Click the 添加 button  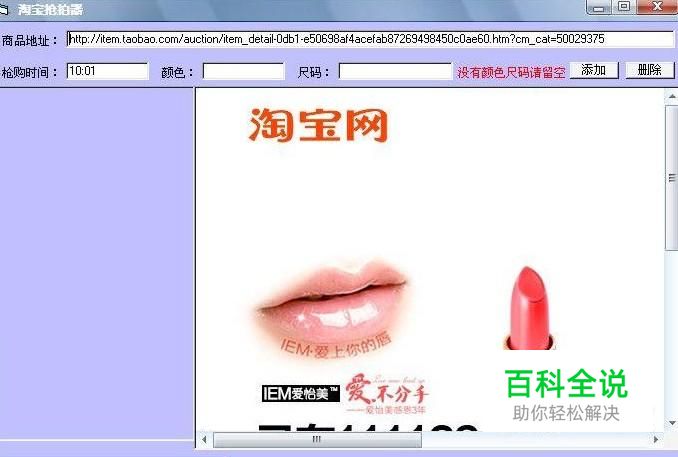pos(594,70)
